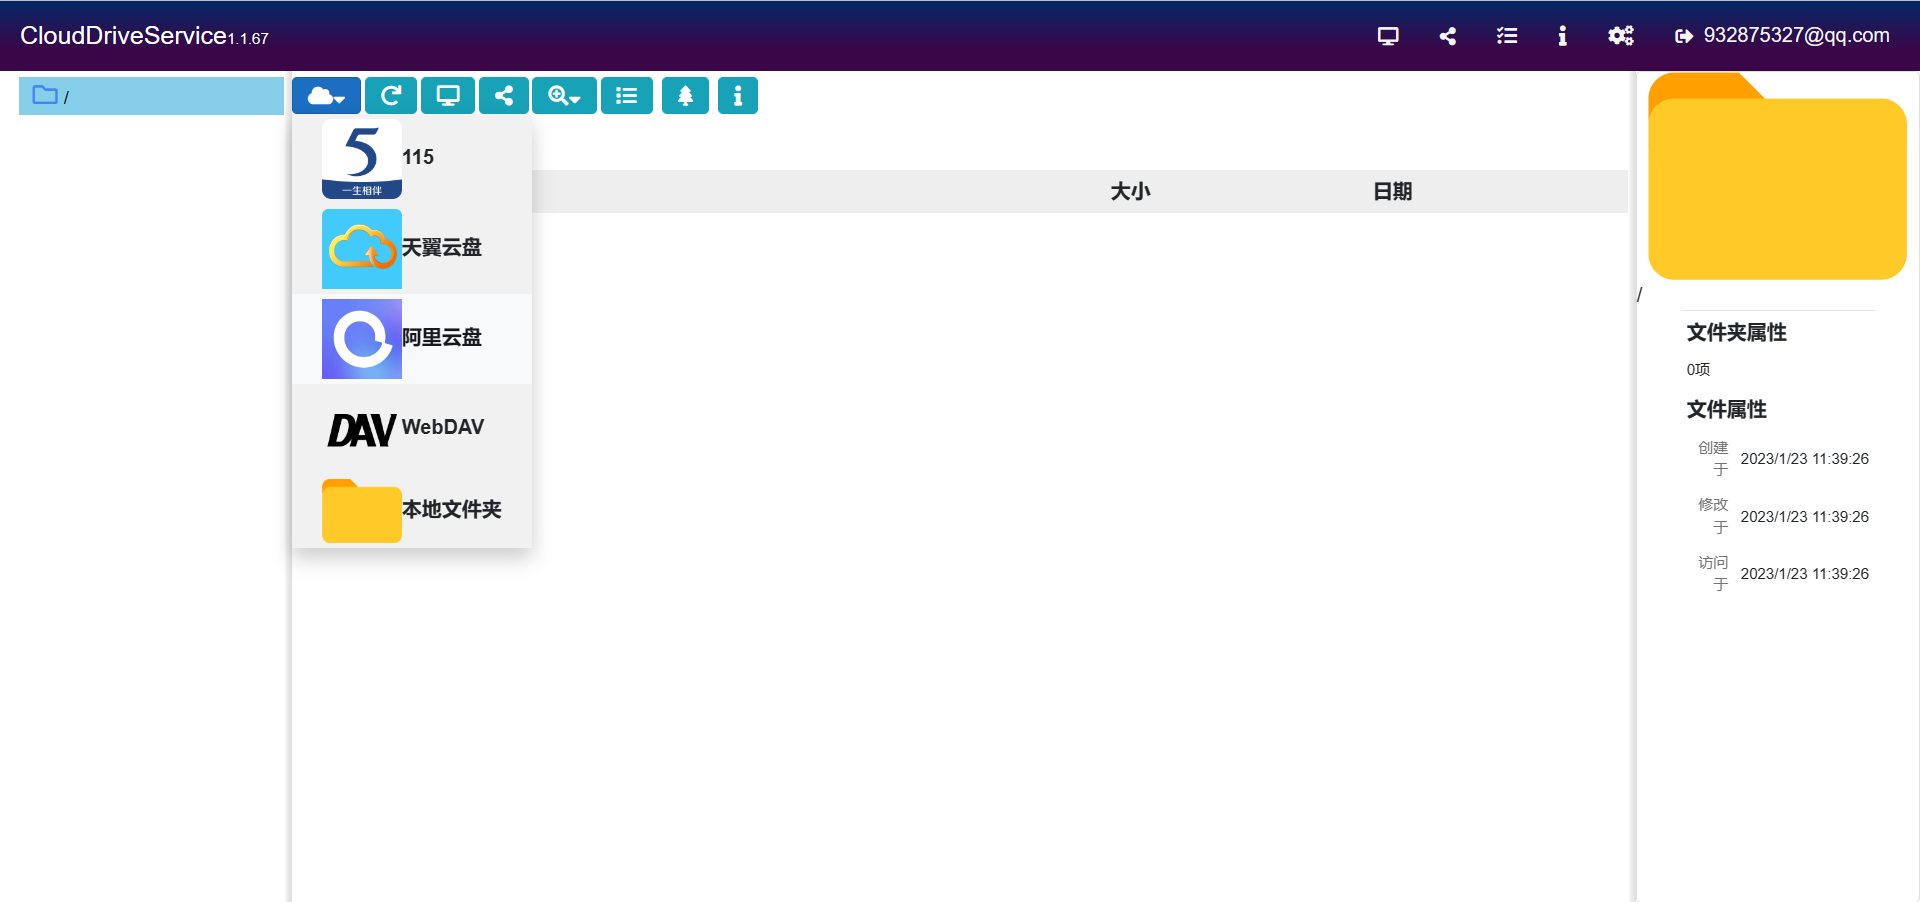Click the header share icon
1920x902 pixels.
(1448, 36)
